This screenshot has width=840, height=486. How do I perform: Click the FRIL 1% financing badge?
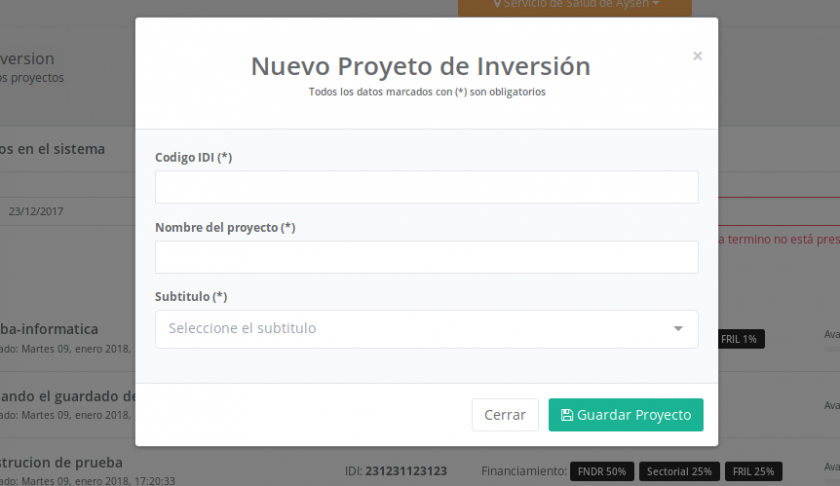(x=739, y=339)
